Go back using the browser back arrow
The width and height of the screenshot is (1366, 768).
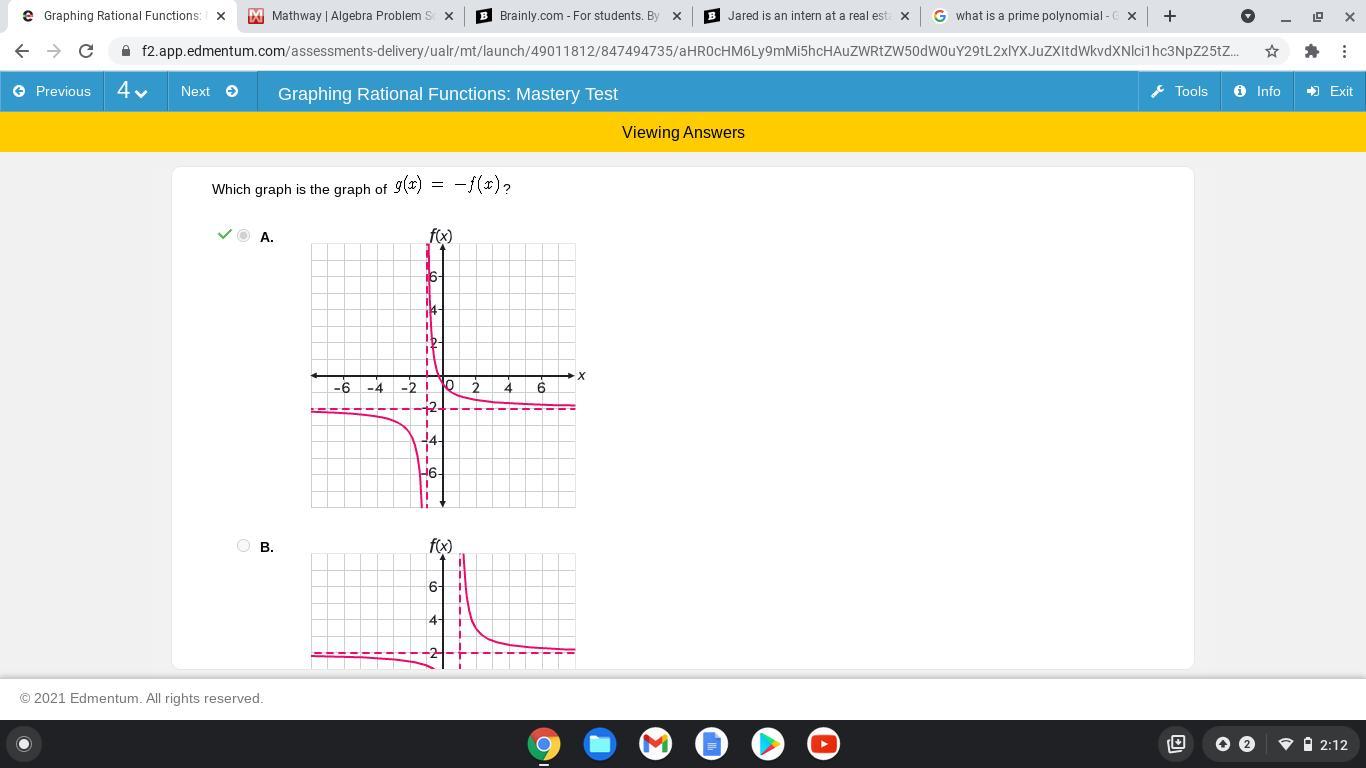click(22, 51)
